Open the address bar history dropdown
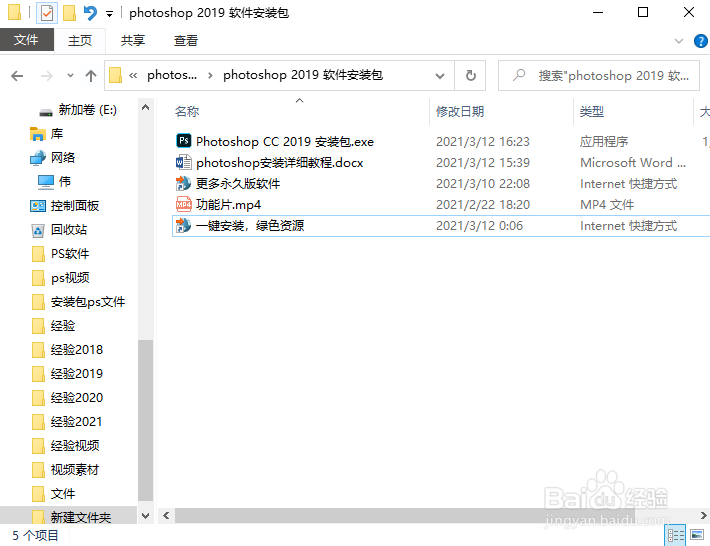This screenshot has height=546, width=710. (x=440, y=76)
